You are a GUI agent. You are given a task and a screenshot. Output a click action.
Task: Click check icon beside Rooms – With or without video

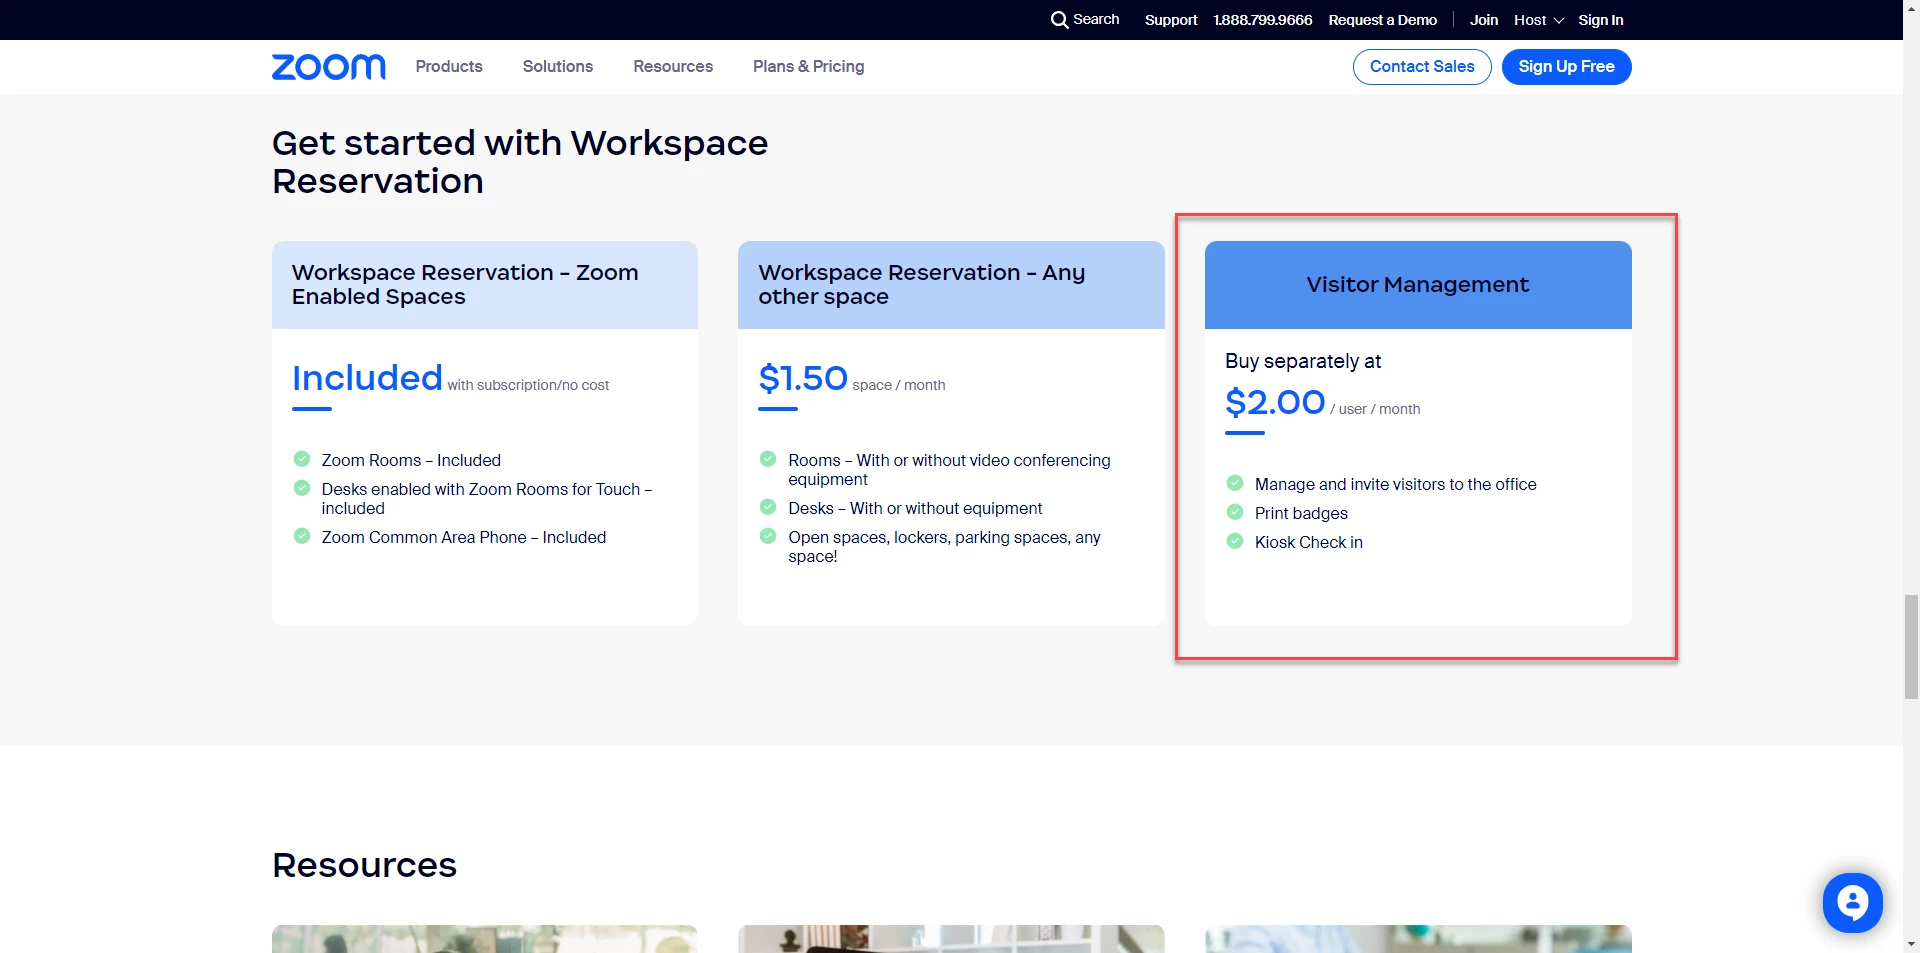click(x=768, y=459)
